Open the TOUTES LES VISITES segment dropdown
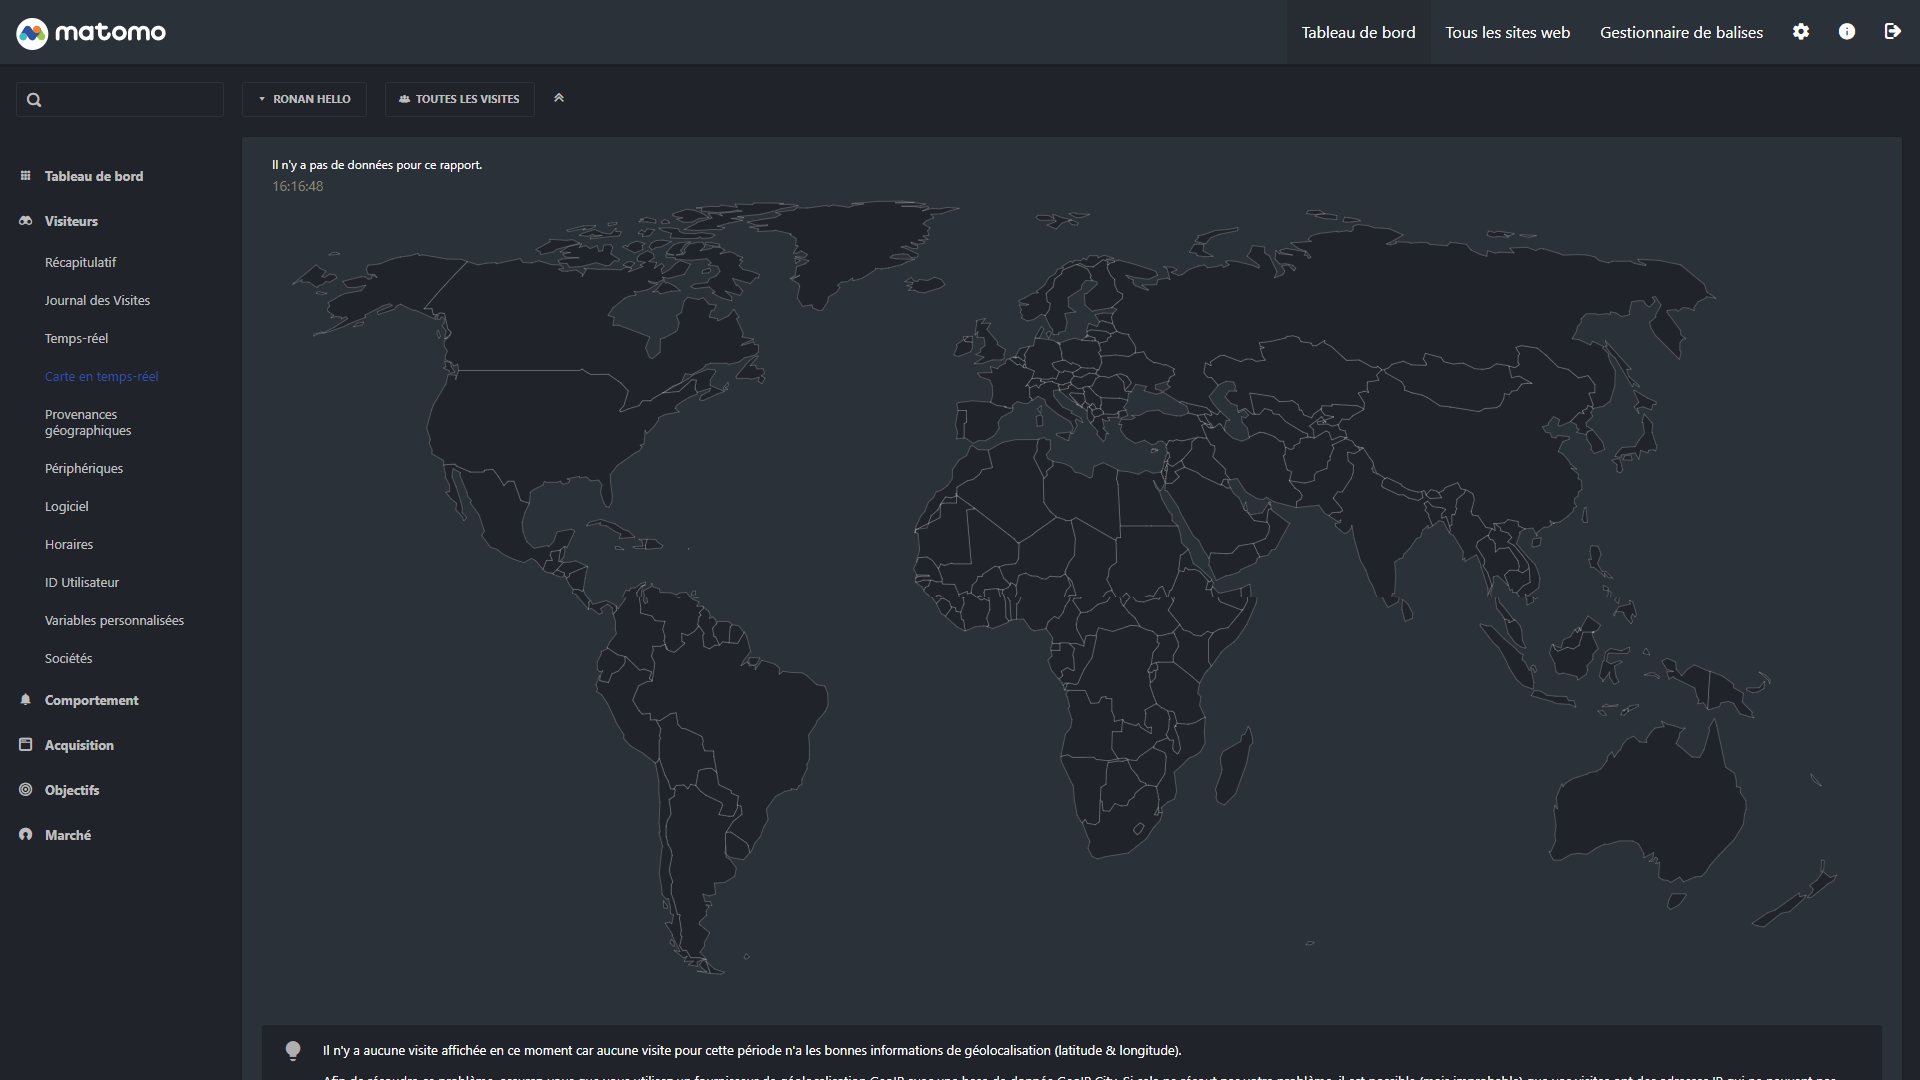 [x=459, y=99]
